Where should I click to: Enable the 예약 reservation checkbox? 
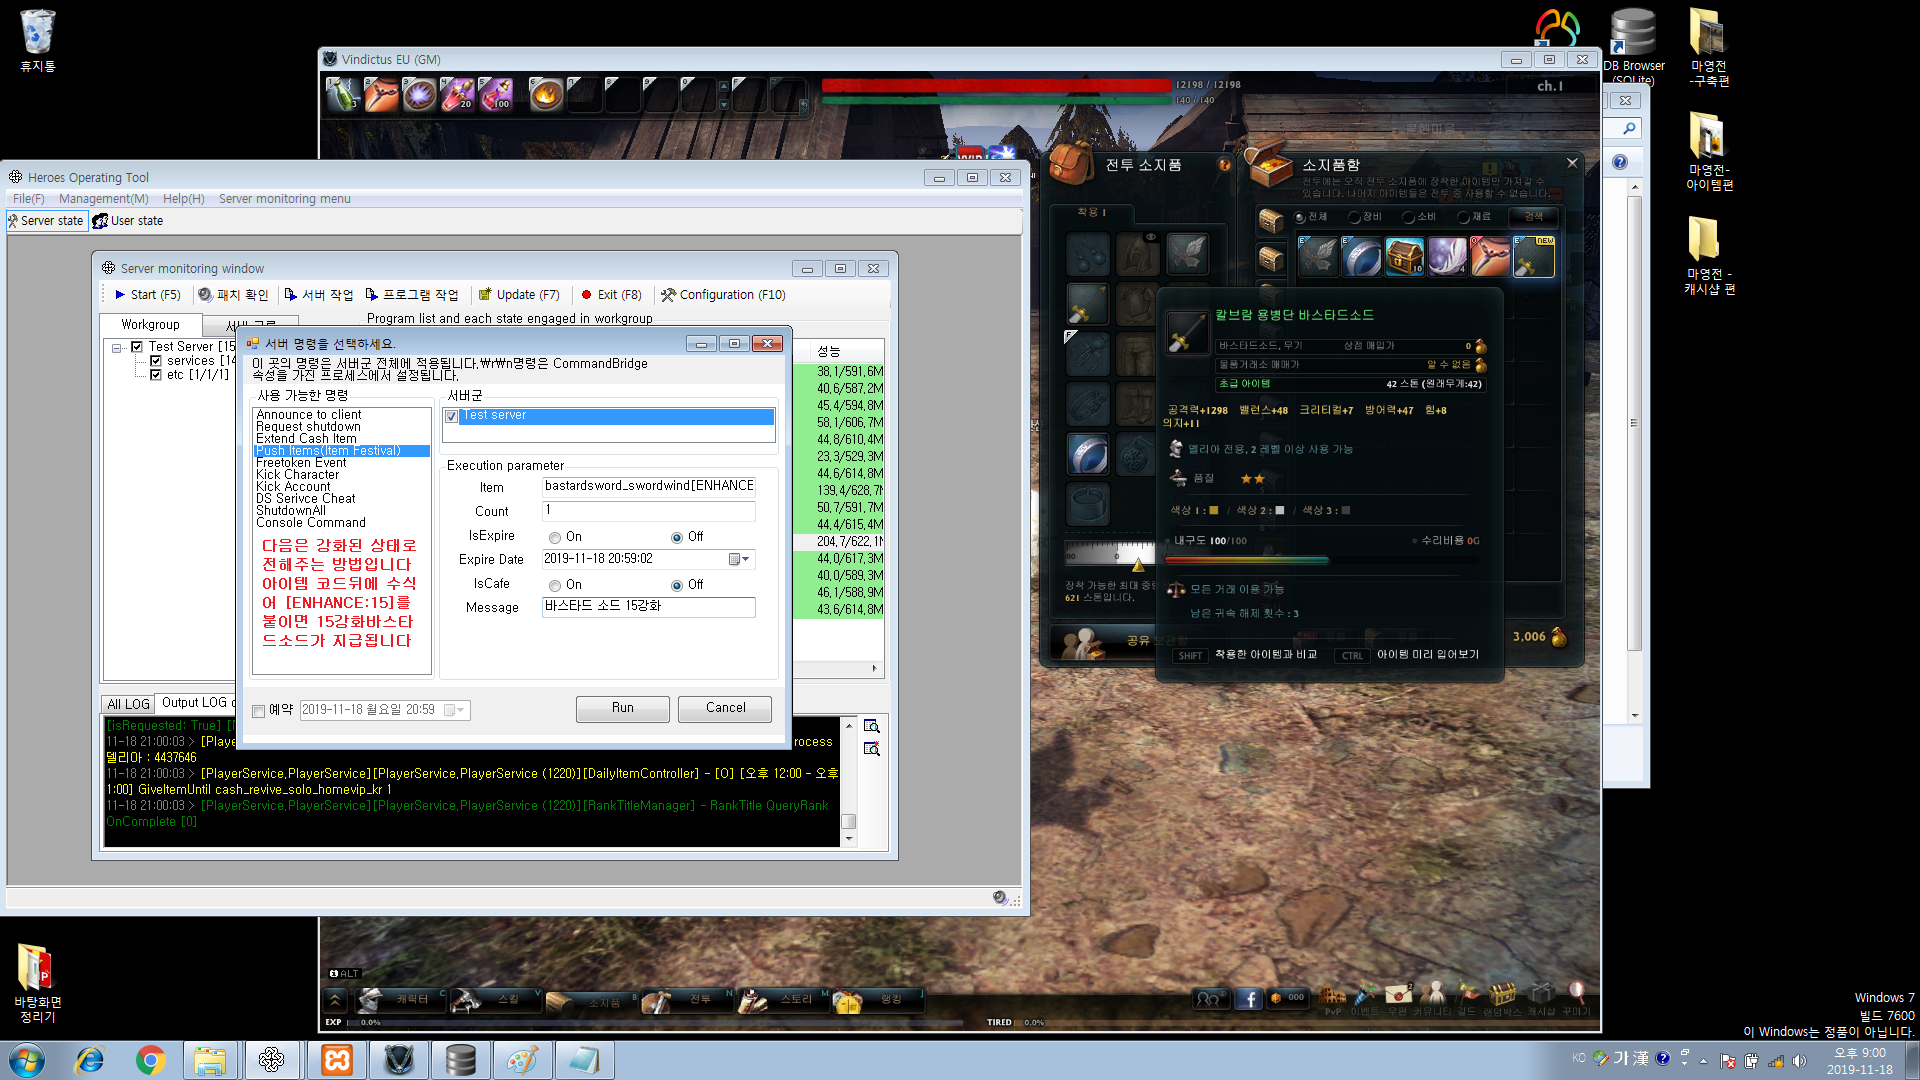[x=259, y=711]
